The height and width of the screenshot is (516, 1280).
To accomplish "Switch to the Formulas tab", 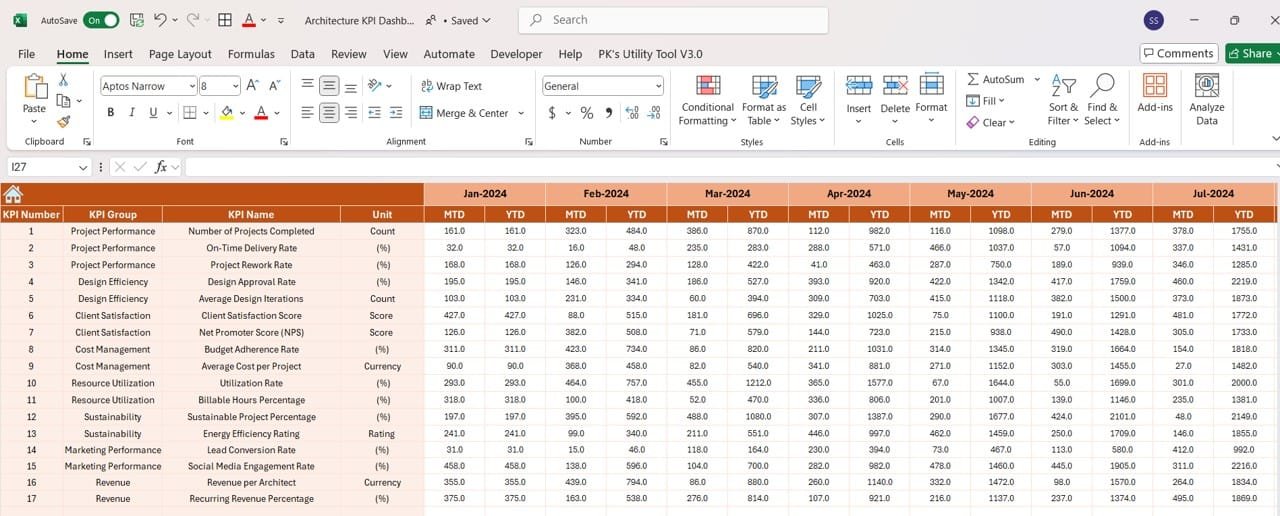I will [251, 54].
